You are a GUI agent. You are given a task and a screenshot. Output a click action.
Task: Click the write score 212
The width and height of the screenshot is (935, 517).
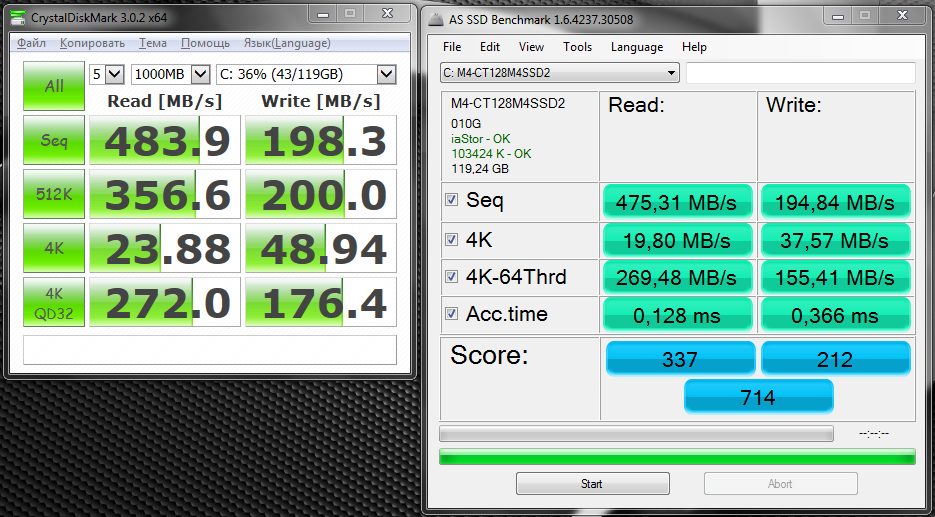tap(835, 358)
